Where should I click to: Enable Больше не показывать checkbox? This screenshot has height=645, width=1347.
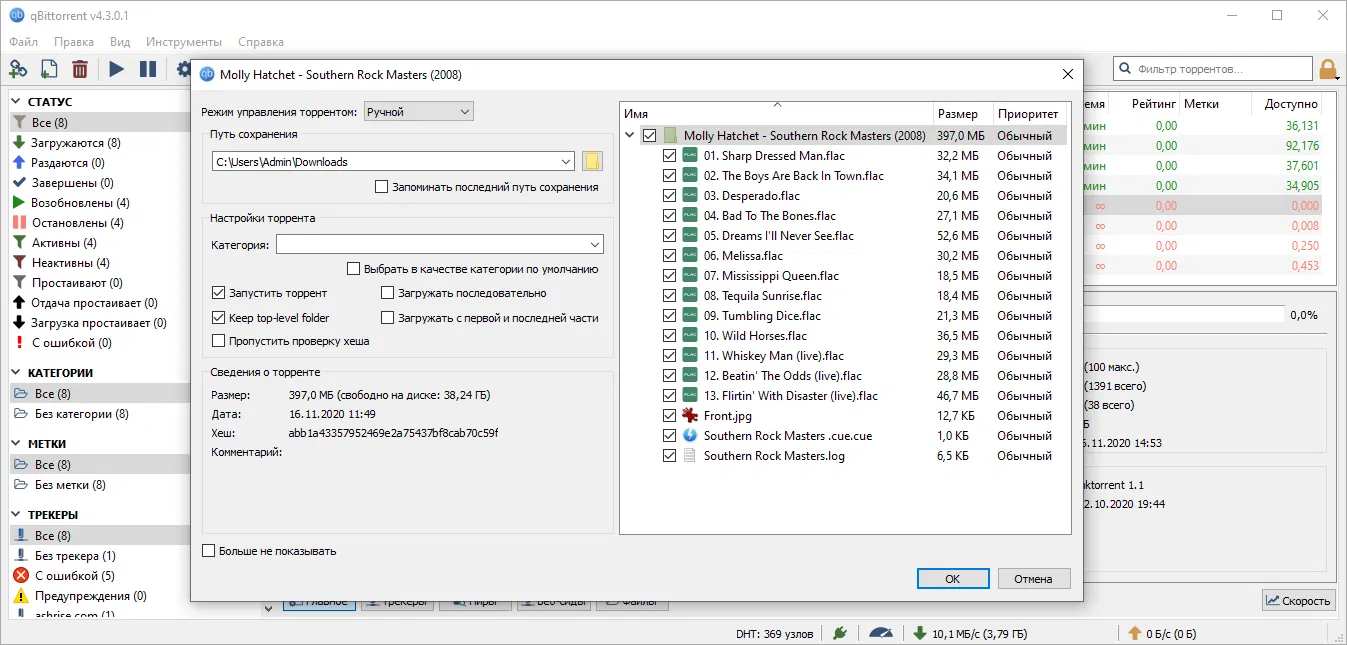[x=209, y=551]
